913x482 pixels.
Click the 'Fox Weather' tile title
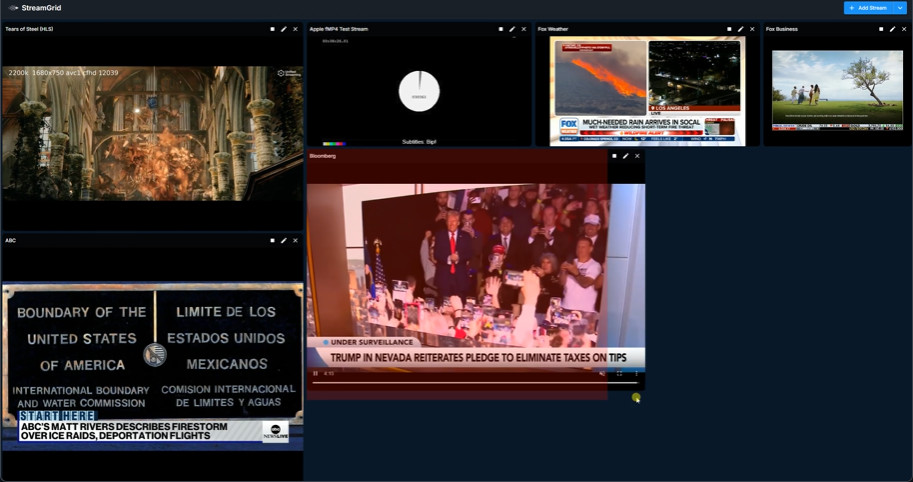pos(553,29)
